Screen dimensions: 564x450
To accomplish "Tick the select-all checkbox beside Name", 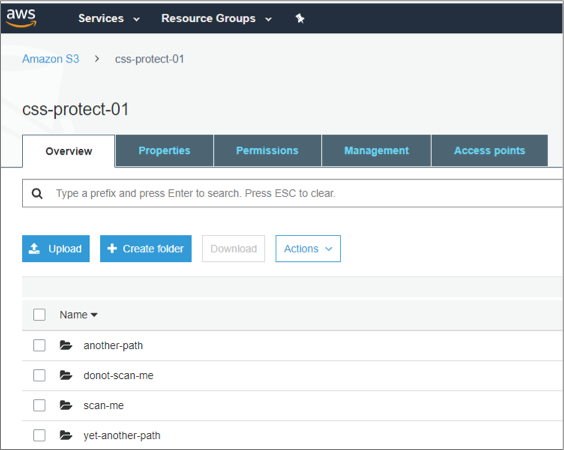I will [39, 314].
